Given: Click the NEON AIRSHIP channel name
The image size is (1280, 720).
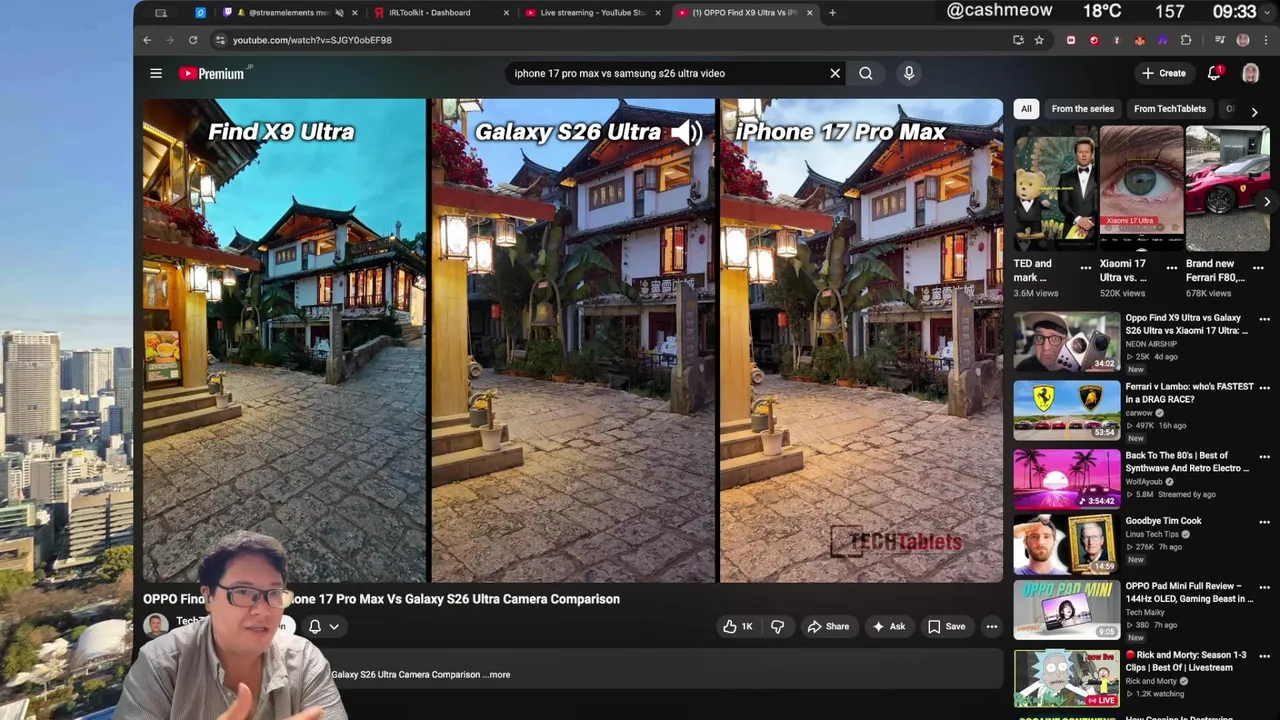Looking at the screenshot, I should [1151, 344].
